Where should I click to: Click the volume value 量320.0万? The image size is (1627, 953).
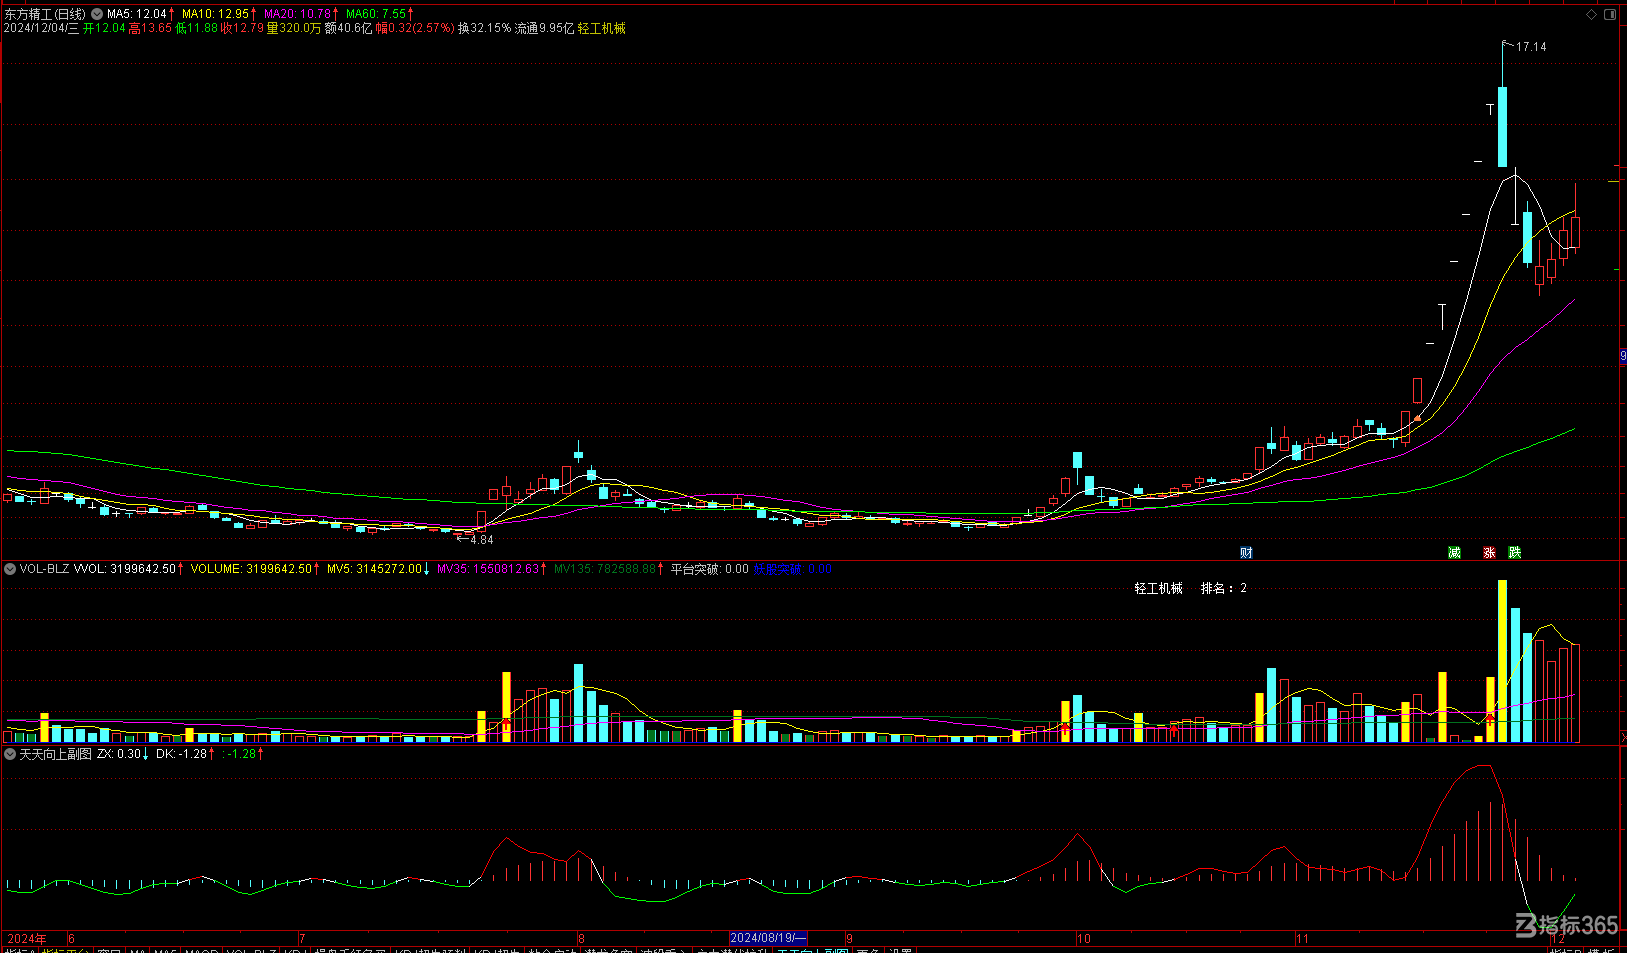294,28
